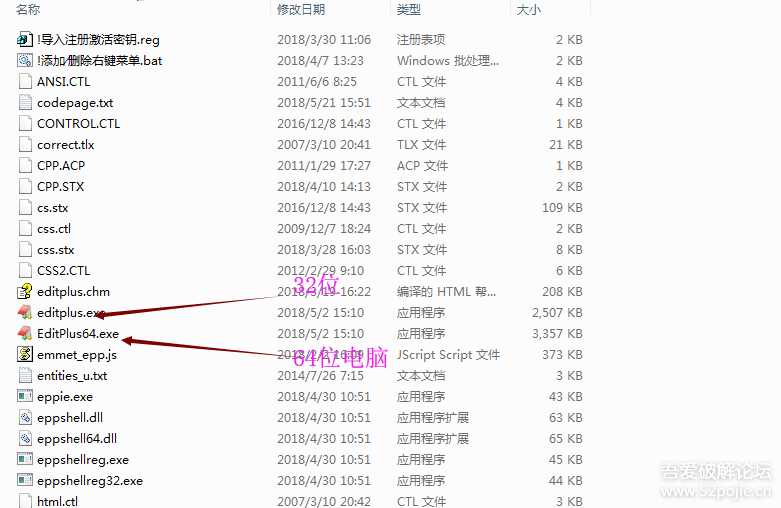This screenshot has width=781, height=508.
Task: Select file name correct.tlx
Action: pyautogui.click(x=65, y=144)
